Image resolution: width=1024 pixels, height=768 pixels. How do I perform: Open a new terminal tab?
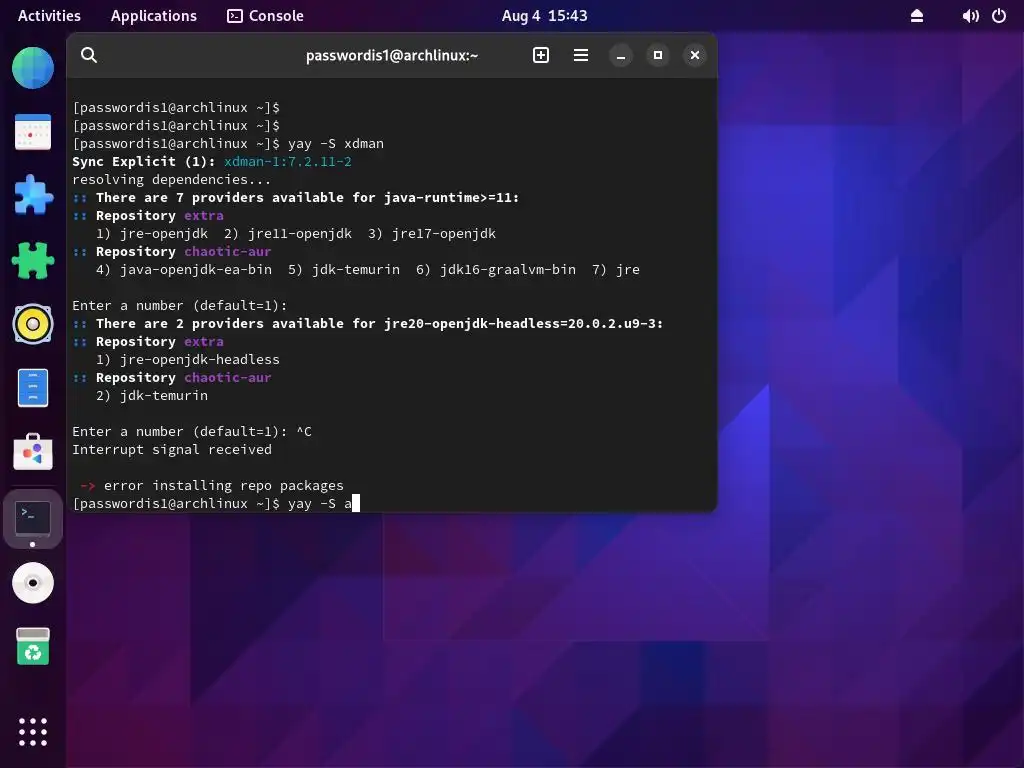pyautogui.click(x=541, y=56)
